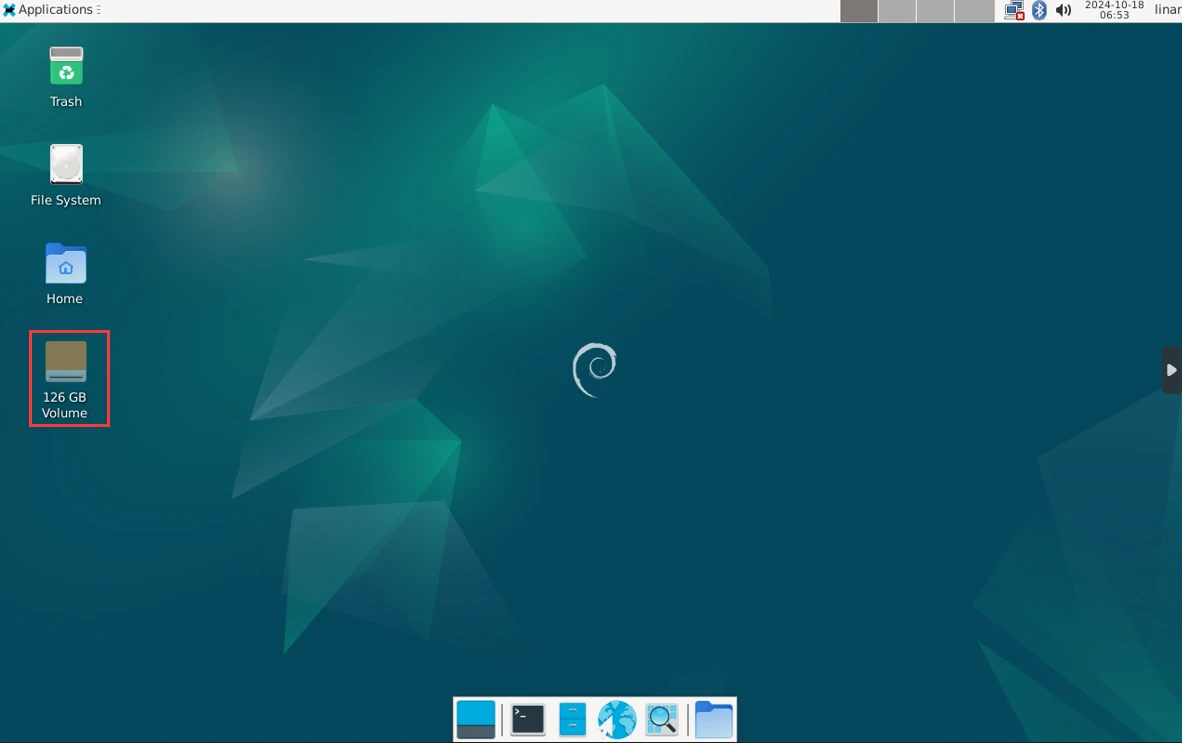This screenshot has height=743, width=1182.
Task: Switch to the second workspace
Action: [898, 11]
